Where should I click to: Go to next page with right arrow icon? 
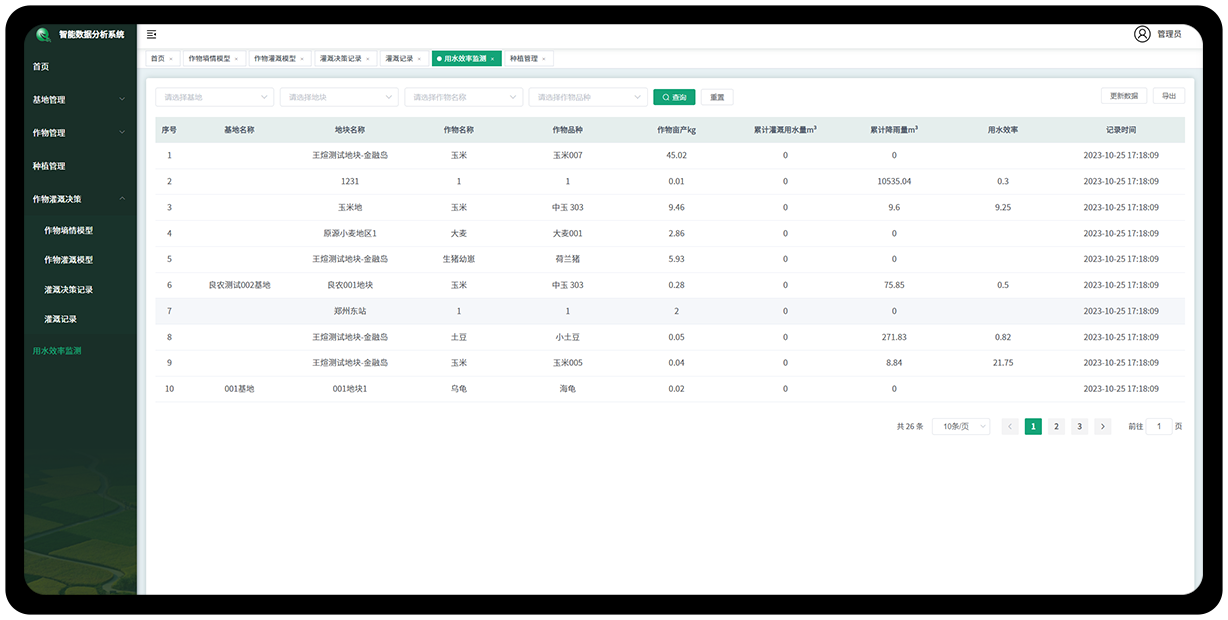1103,426
